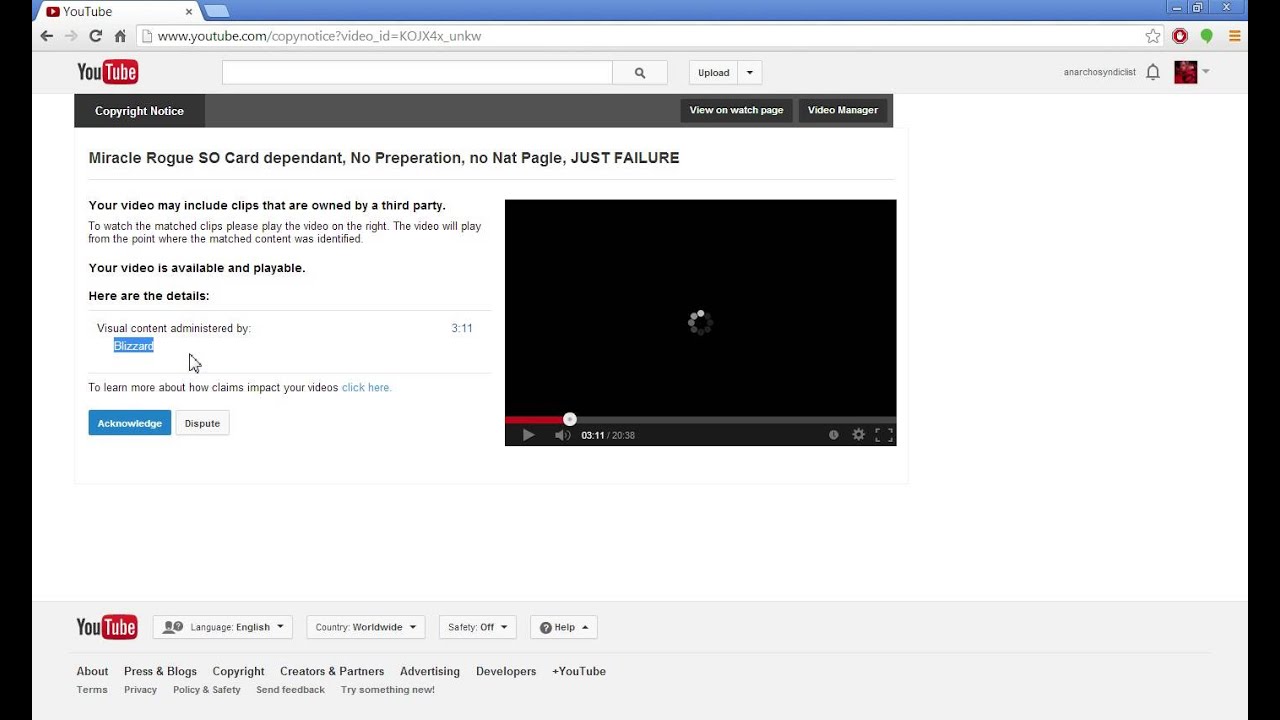Screen dimensions: 1280x720
Task: Open the Terms footer link
Action: tap(92, 690)
